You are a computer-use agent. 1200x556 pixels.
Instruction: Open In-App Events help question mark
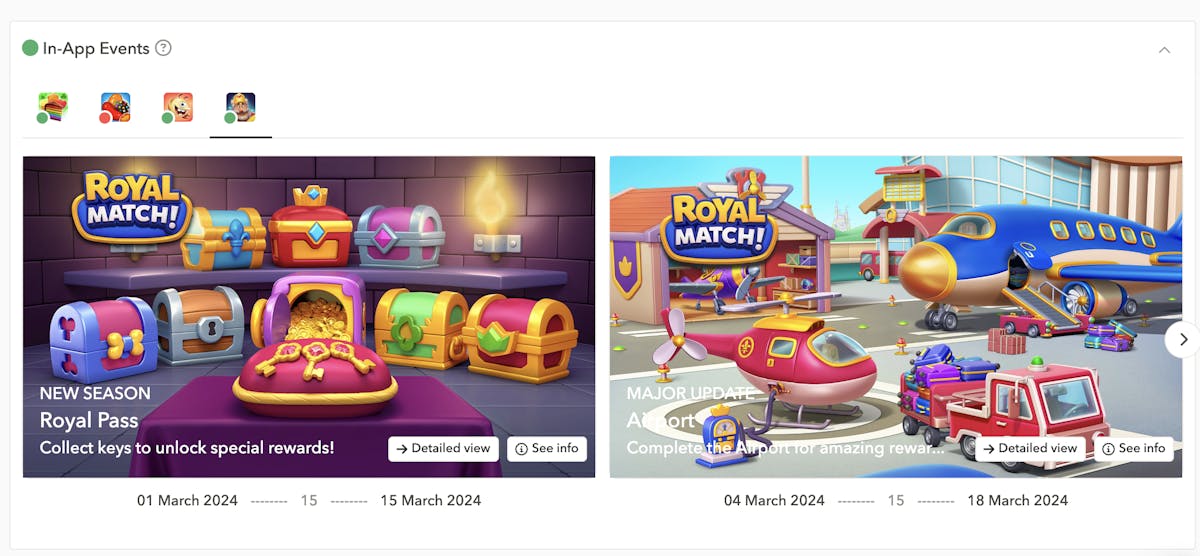coord(164,48)
